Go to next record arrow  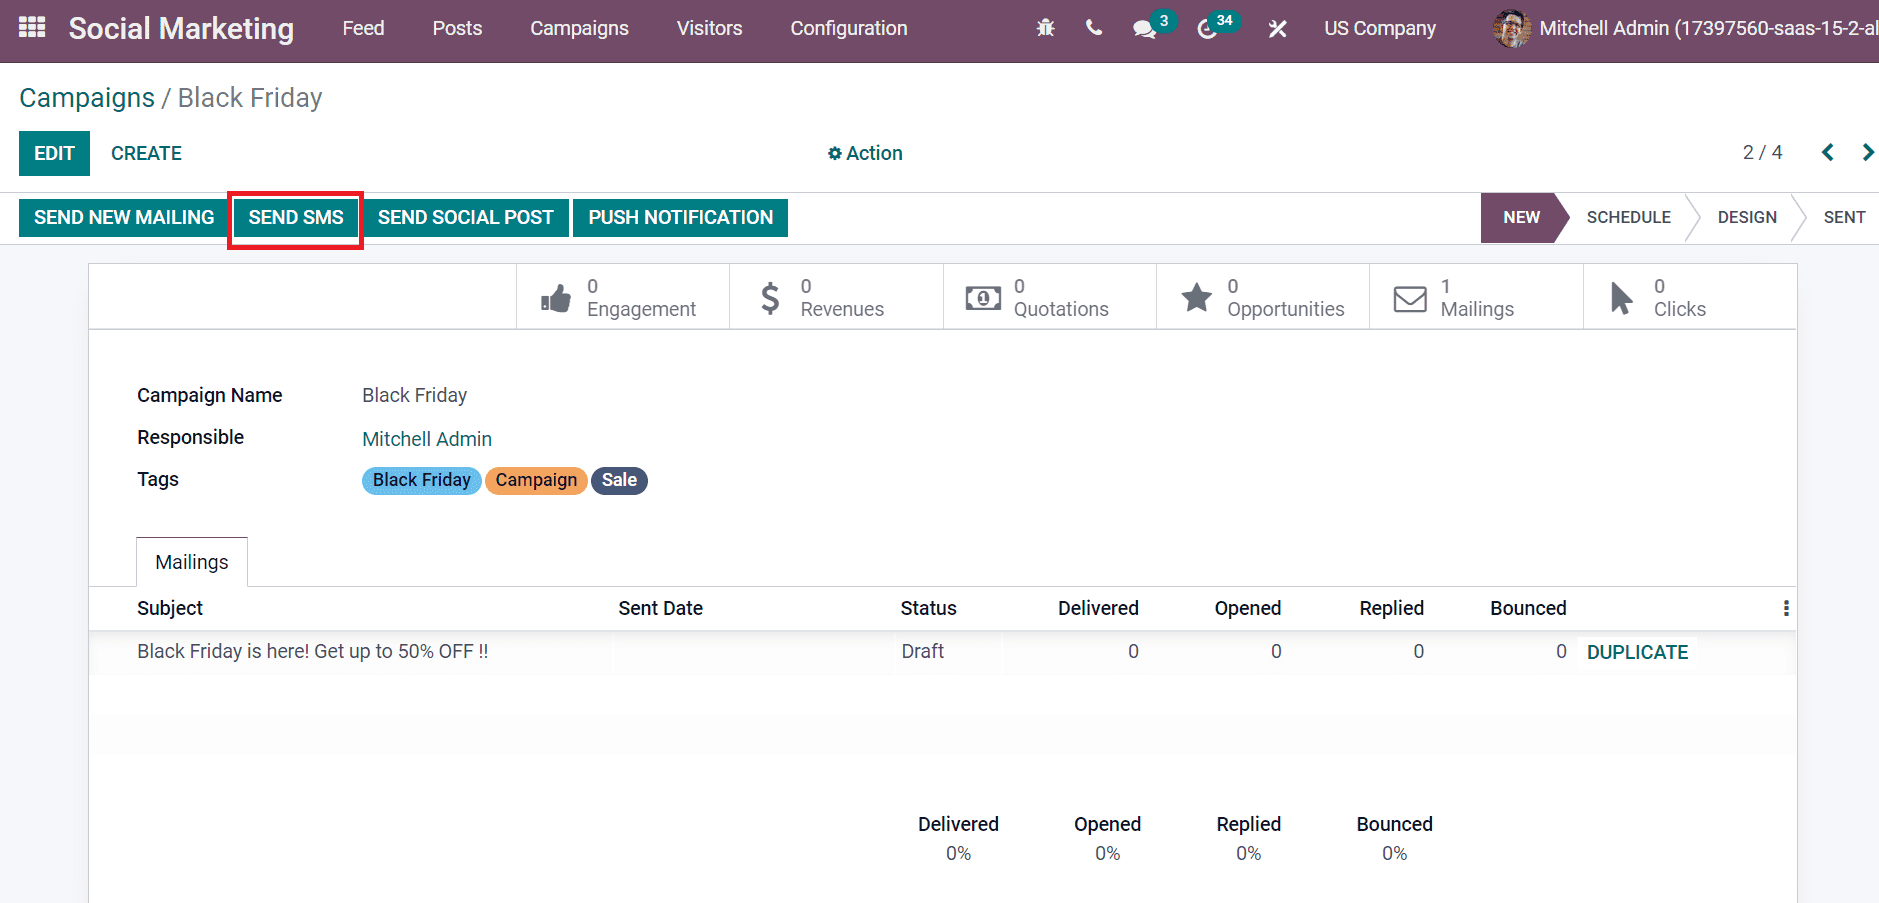pos(1867,152)
